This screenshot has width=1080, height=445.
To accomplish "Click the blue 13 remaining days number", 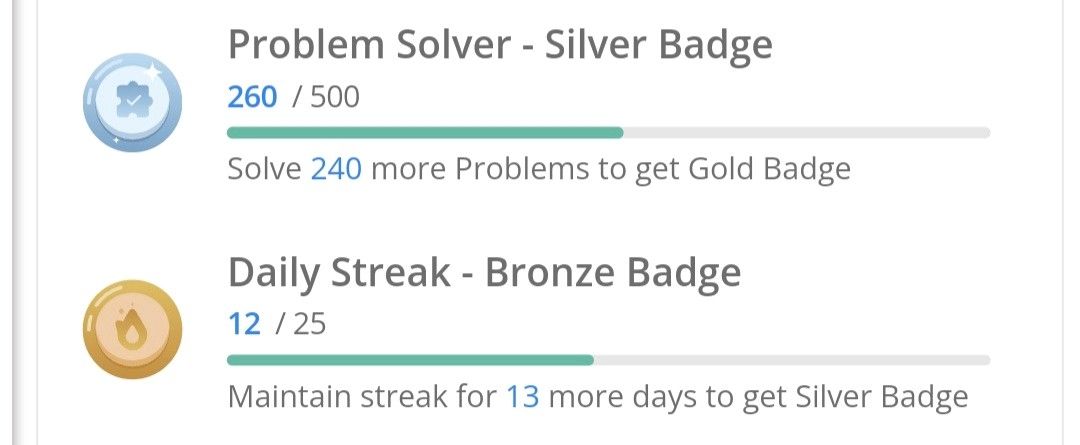I will point(523,397).
